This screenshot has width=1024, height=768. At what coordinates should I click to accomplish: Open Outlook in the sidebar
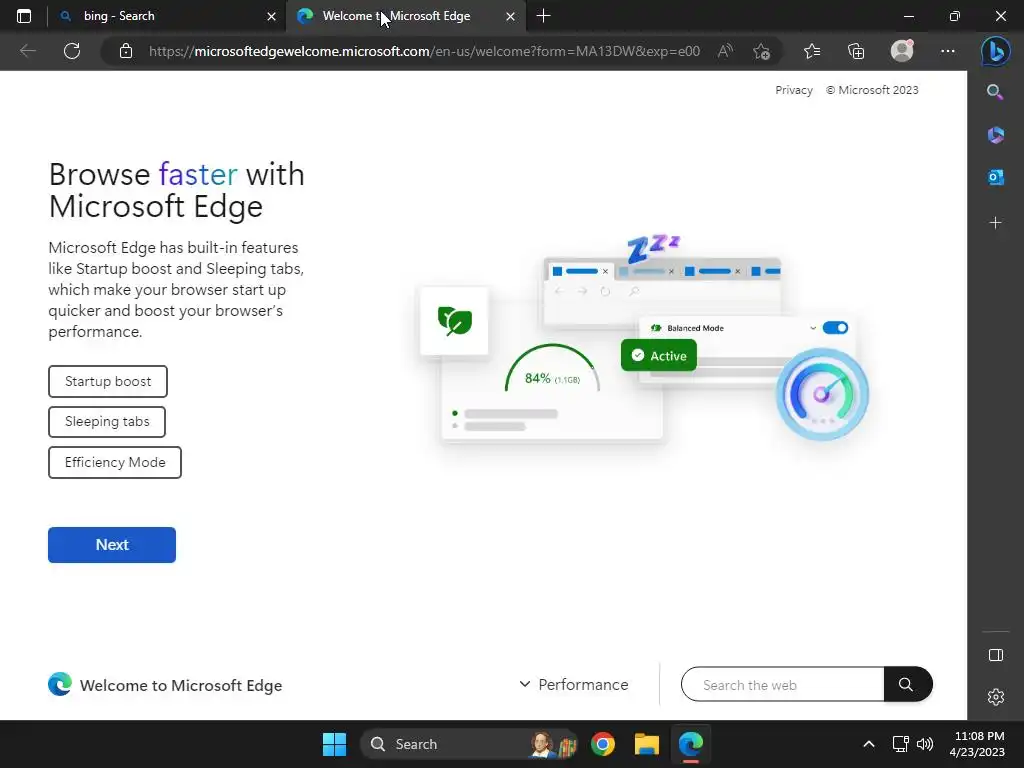pos(995,177)
